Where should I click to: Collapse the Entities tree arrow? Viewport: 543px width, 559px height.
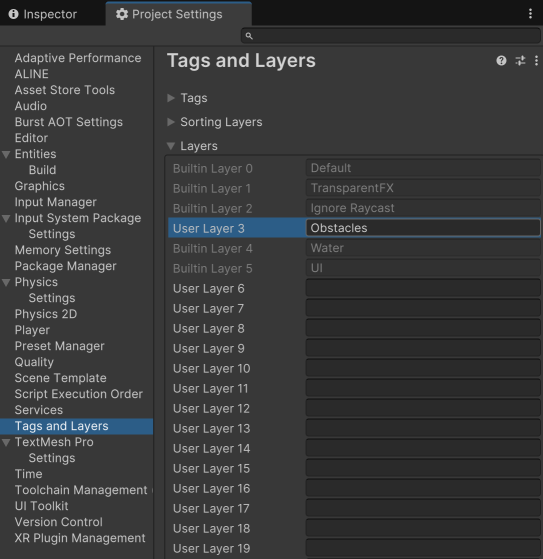click(6, 154)
